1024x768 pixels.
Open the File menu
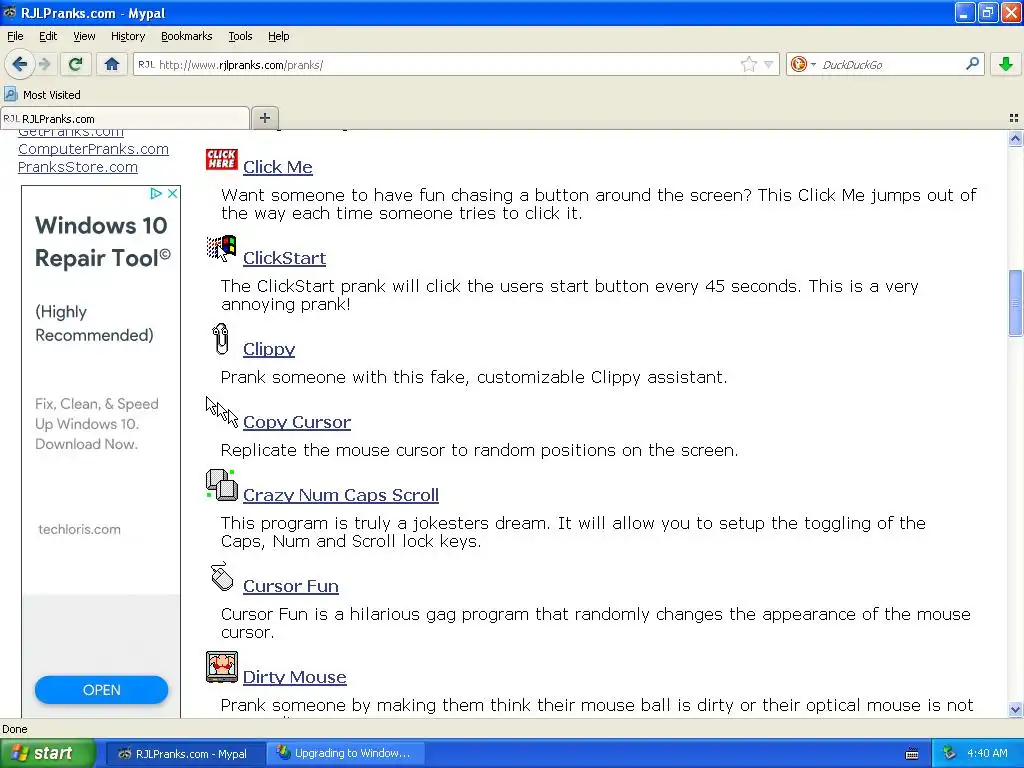pyautogui.click(x=15, y=36)
